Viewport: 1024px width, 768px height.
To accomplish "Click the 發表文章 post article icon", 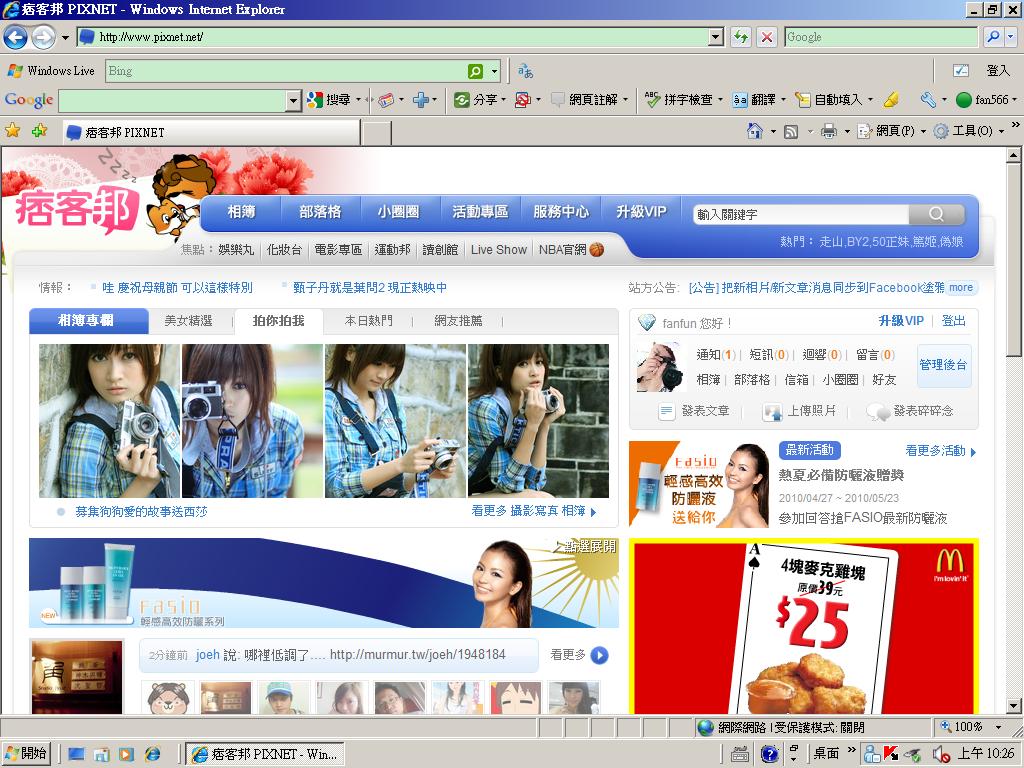I will pyautogui.click(x=666, y=411).
